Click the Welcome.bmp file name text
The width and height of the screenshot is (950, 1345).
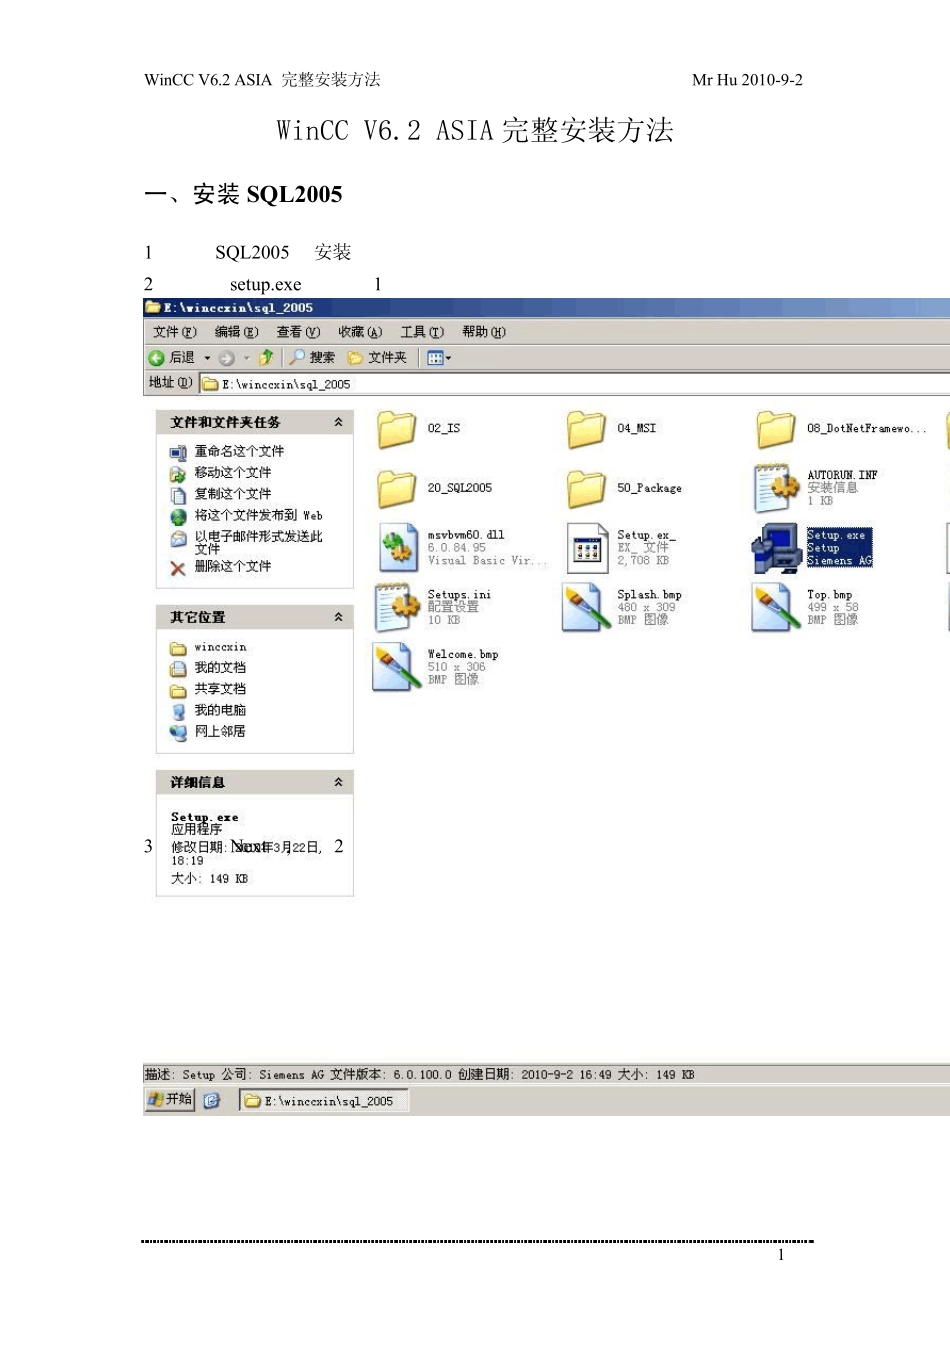(x=463, y=655)
